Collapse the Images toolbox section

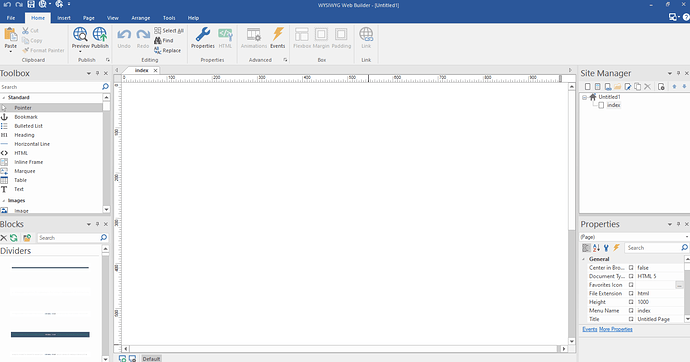click(4, 201)
